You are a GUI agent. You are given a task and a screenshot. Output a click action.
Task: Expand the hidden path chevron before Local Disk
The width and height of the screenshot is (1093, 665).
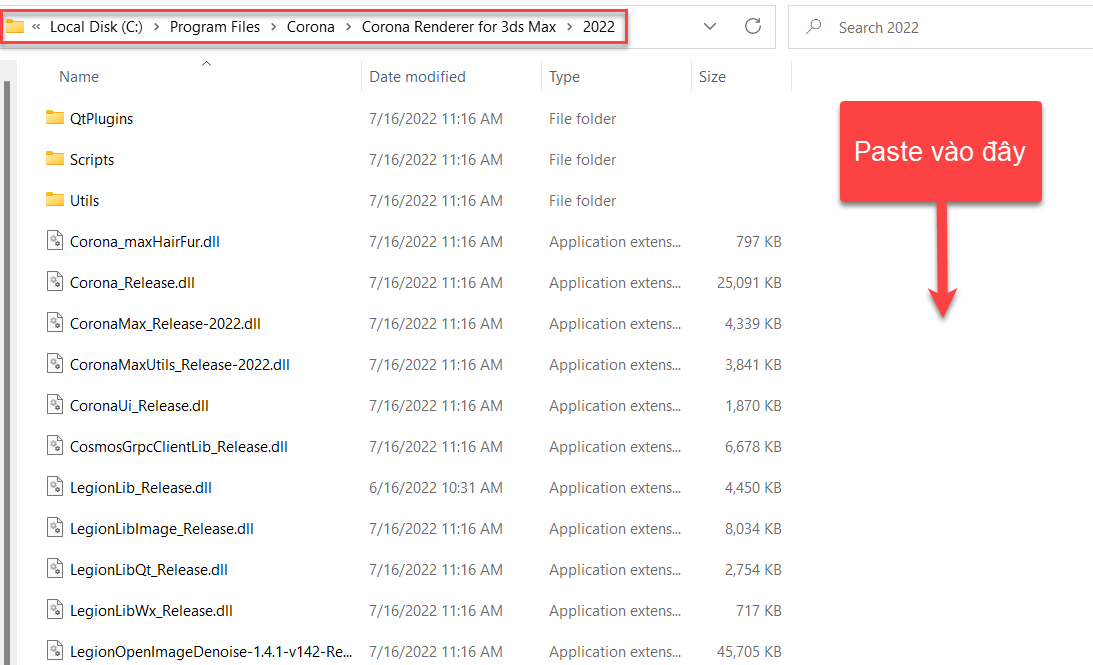36,27
